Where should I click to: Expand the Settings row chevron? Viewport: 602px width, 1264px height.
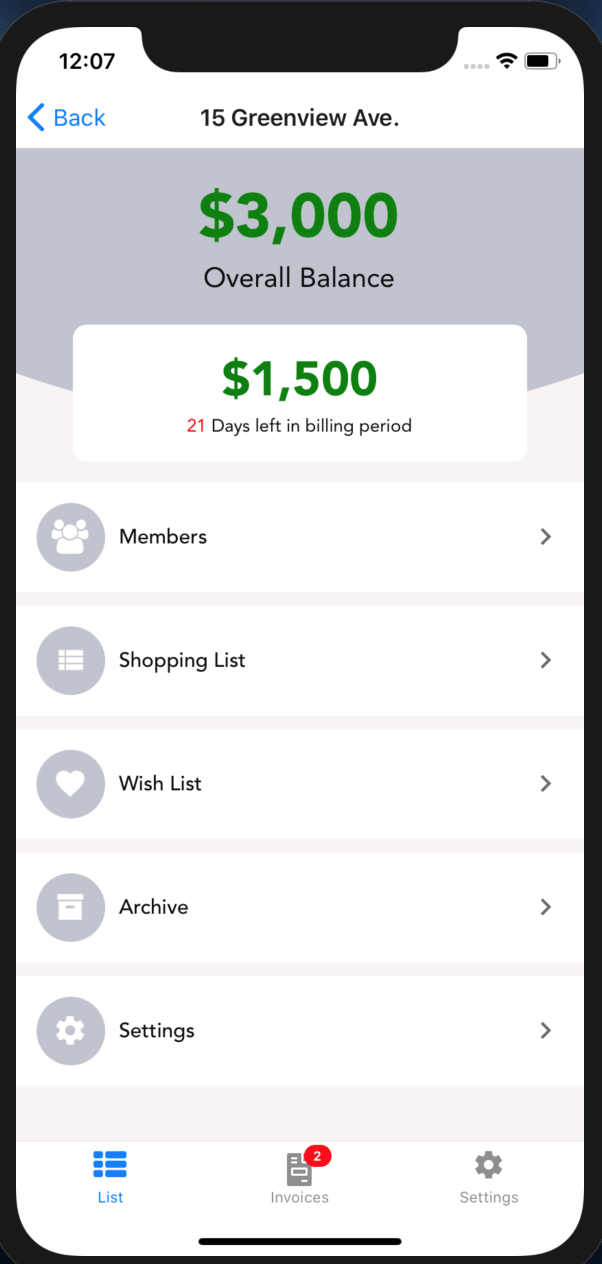(x=546, y=1030)
